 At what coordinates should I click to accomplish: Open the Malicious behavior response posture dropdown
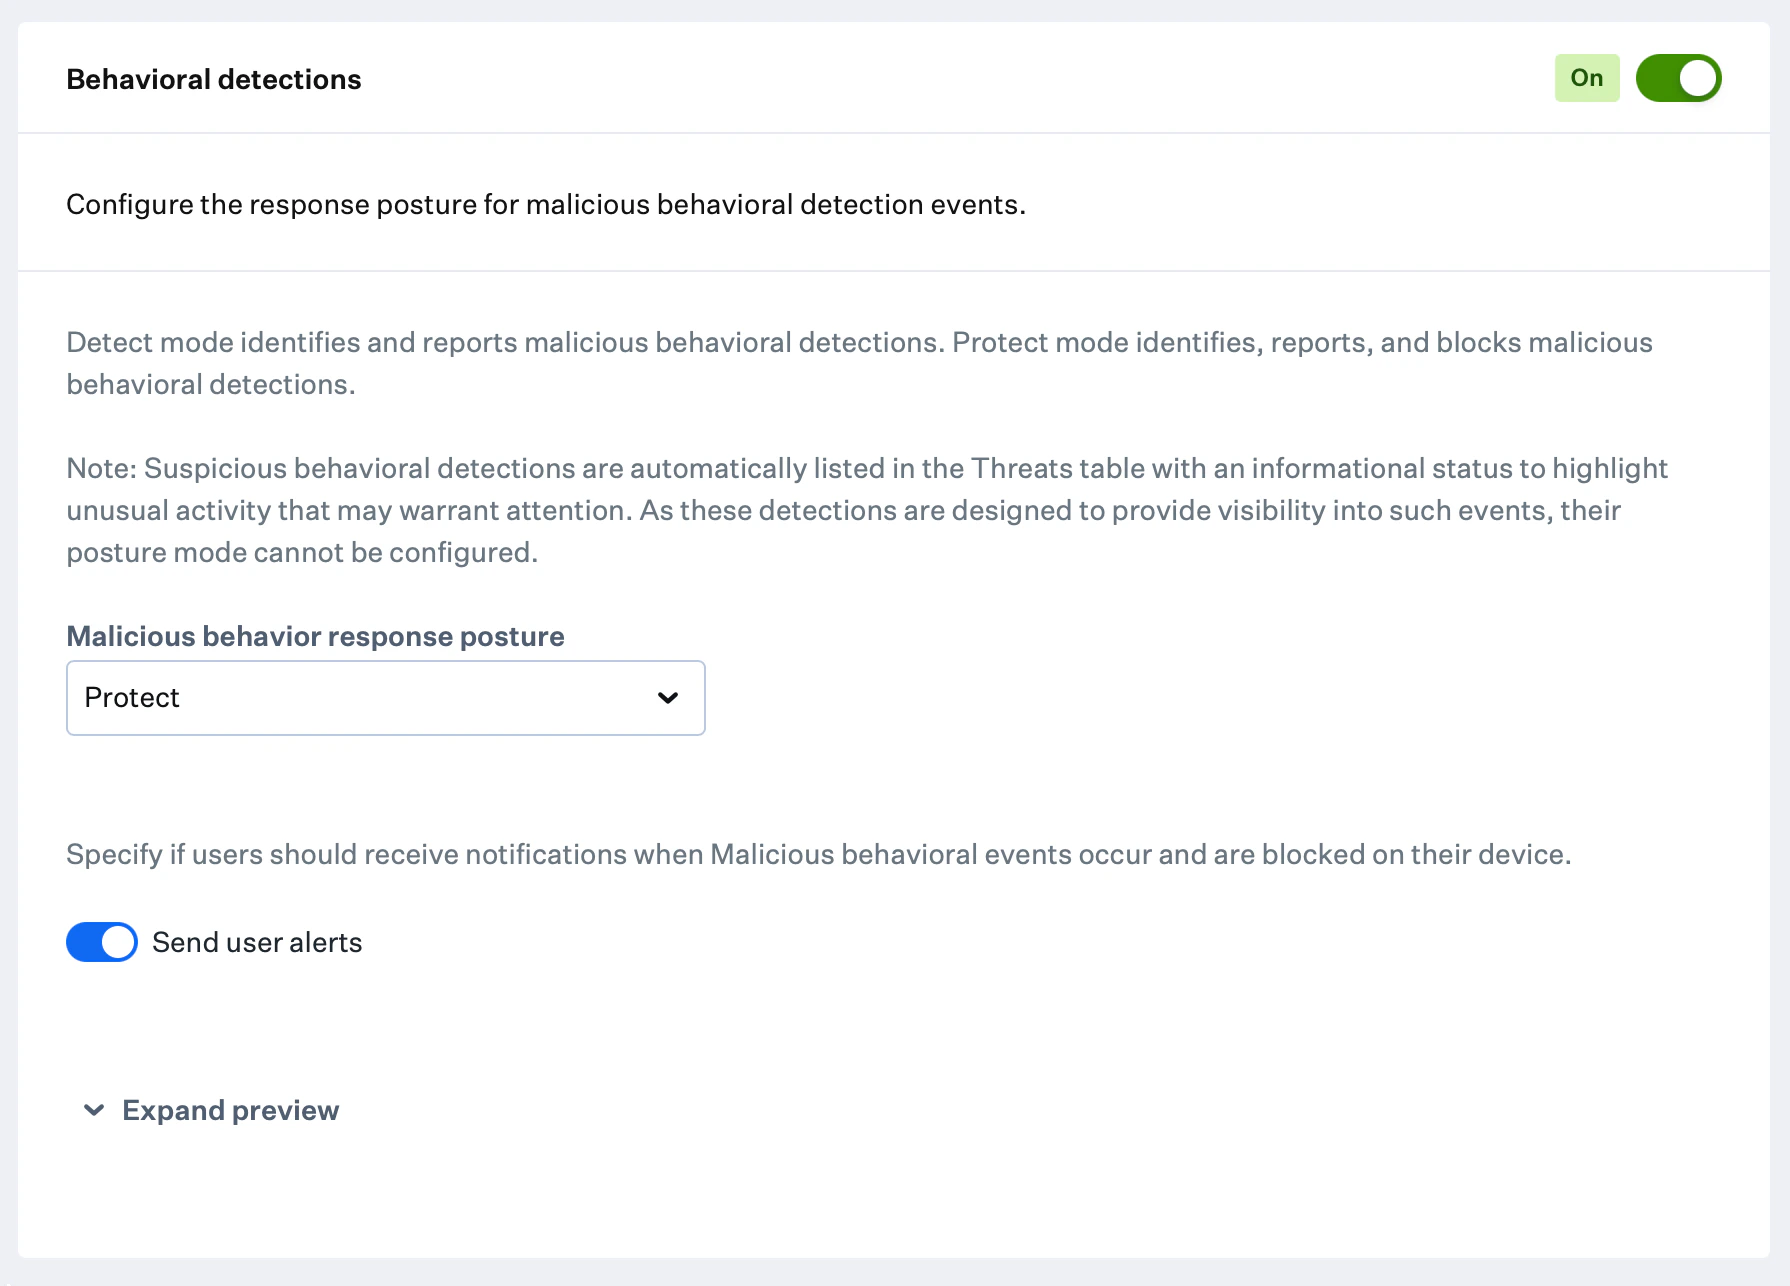pos(385,698)
